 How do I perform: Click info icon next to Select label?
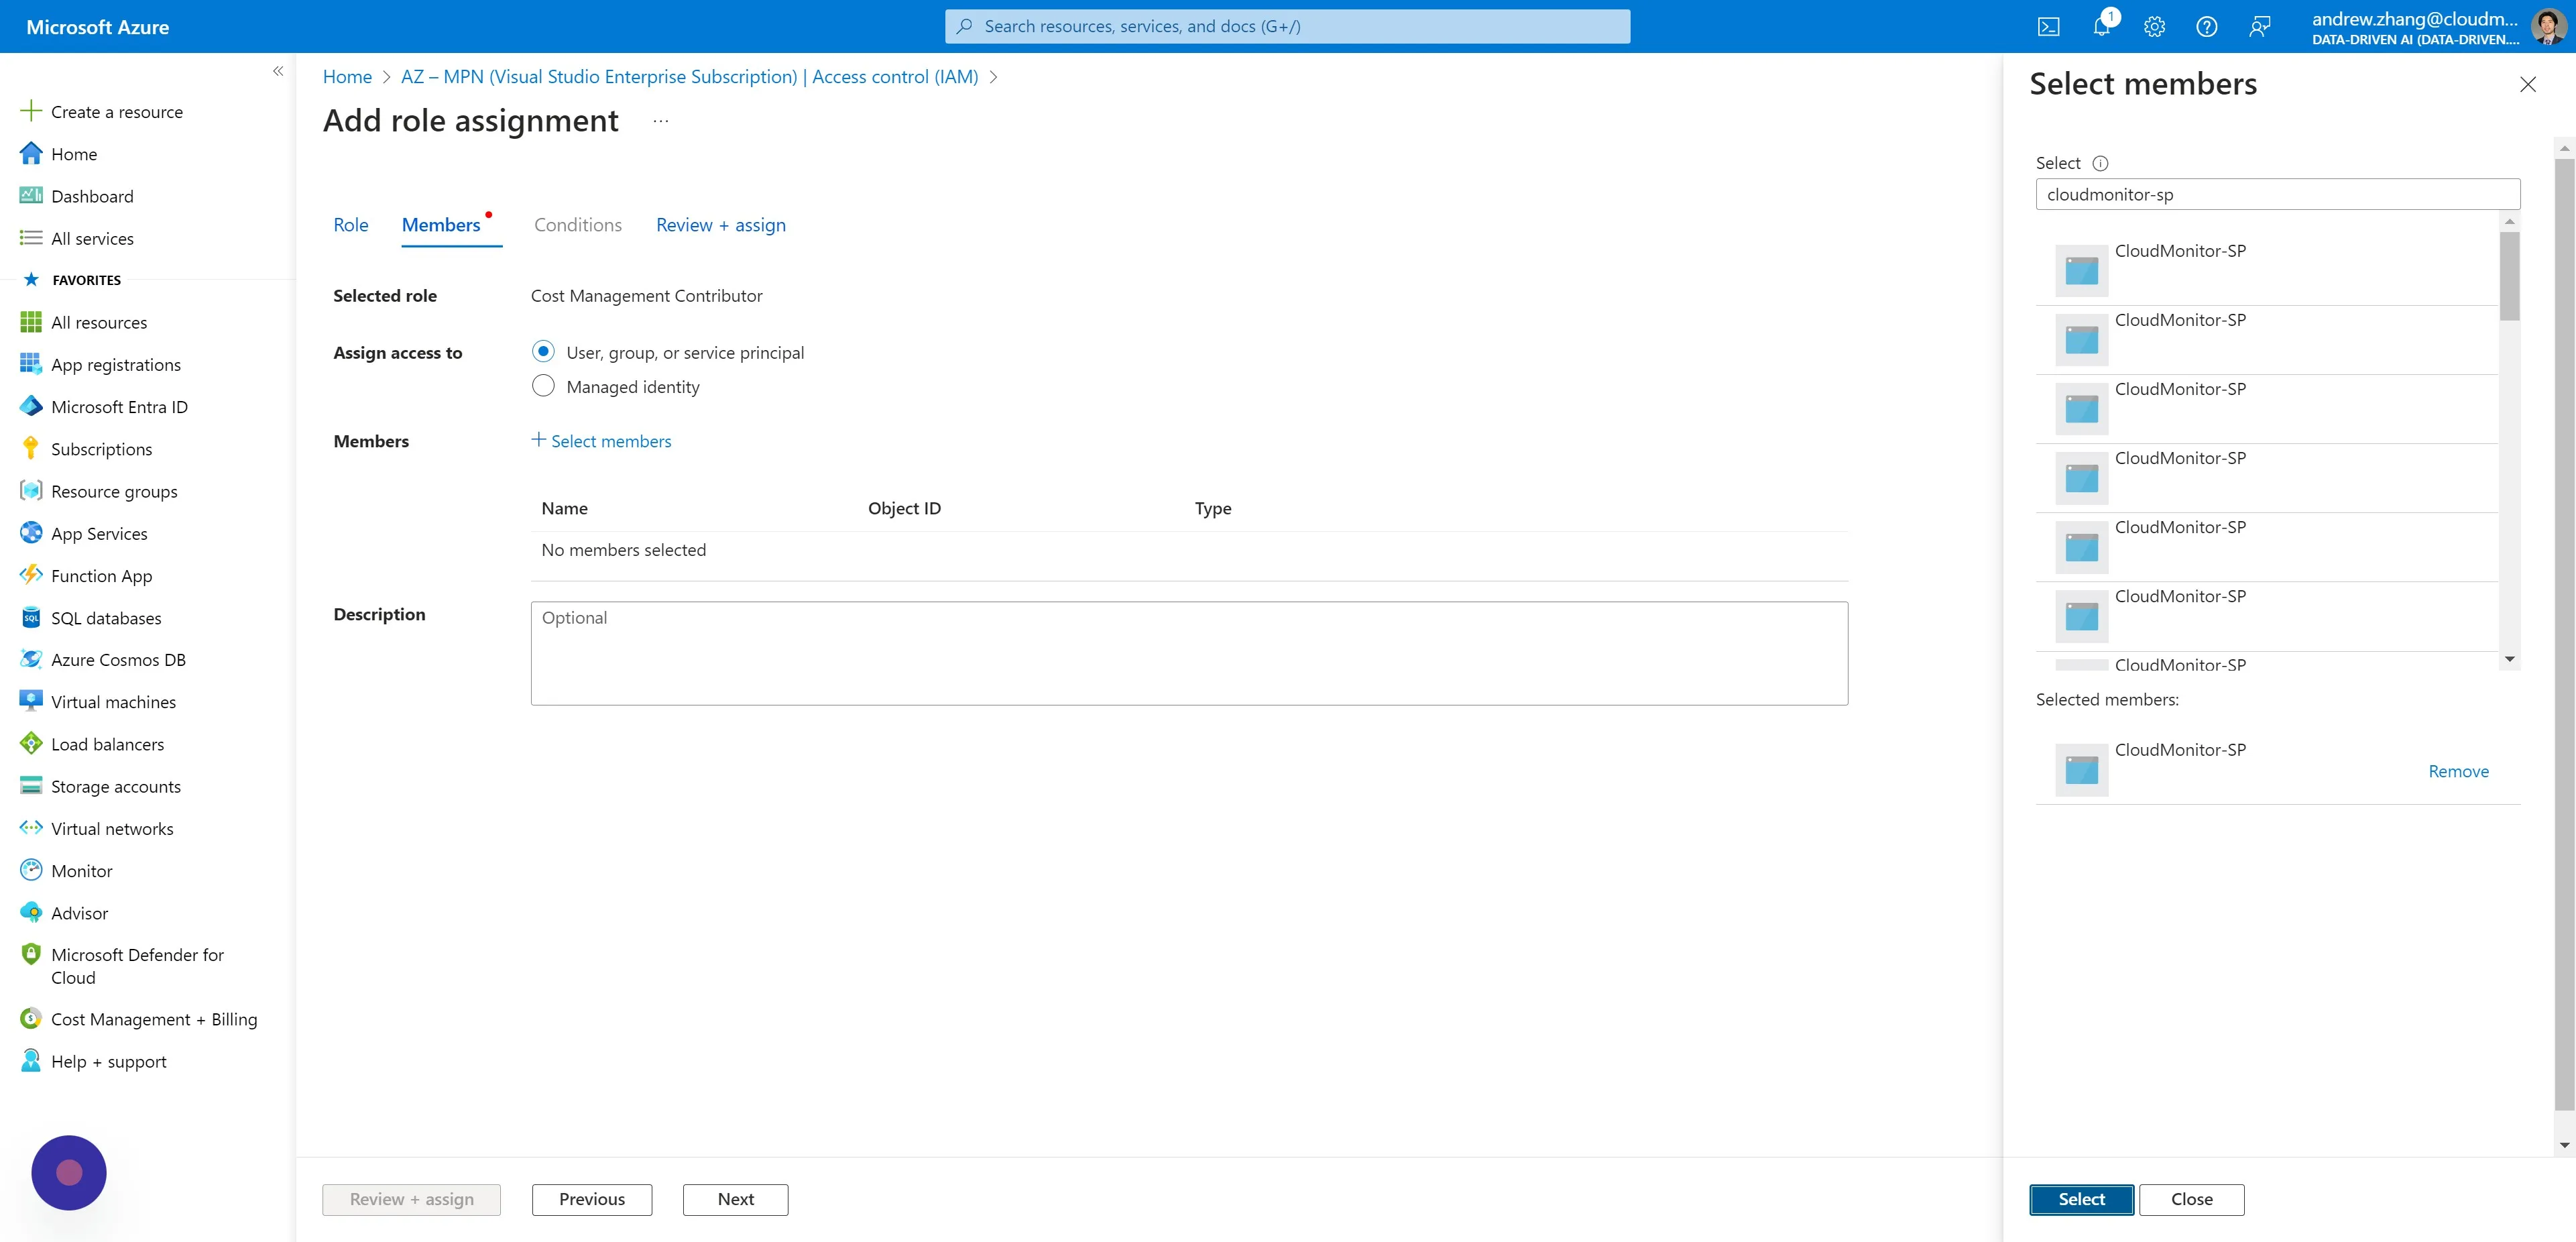pos(2100,163)
